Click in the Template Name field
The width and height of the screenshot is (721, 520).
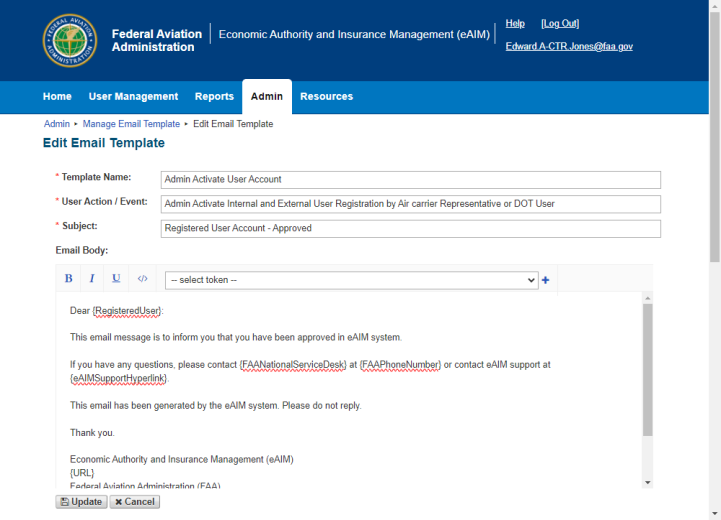(411, 180)
